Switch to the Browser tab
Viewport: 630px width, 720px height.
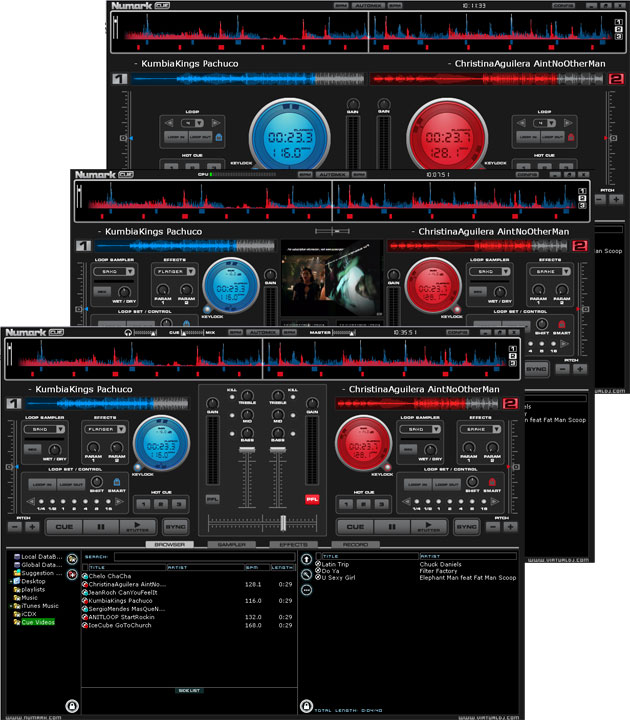tap(169, 545)
